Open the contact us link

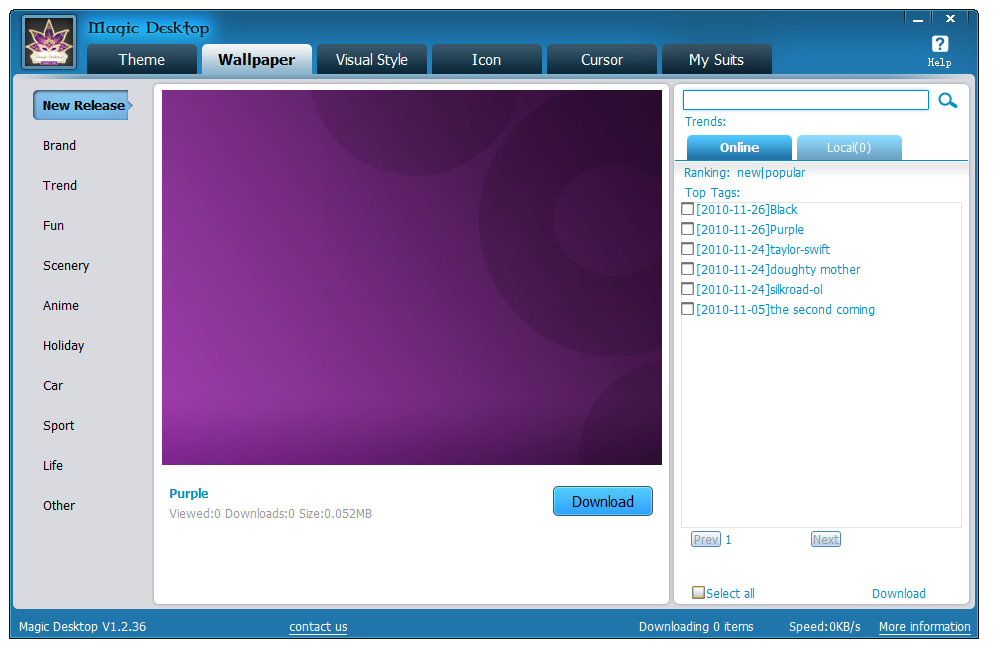click(x=318, y=627)
